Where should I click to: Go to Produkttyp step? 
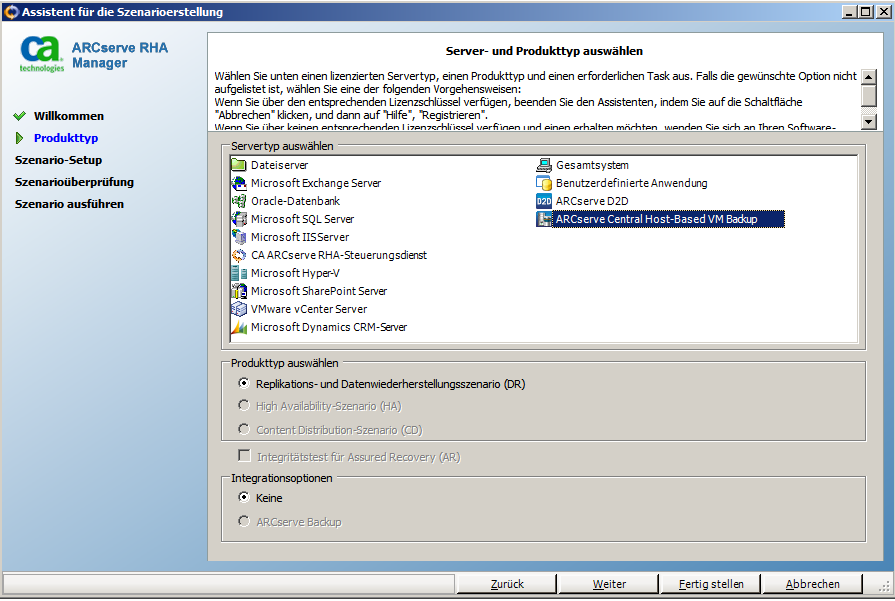[66, 138]
